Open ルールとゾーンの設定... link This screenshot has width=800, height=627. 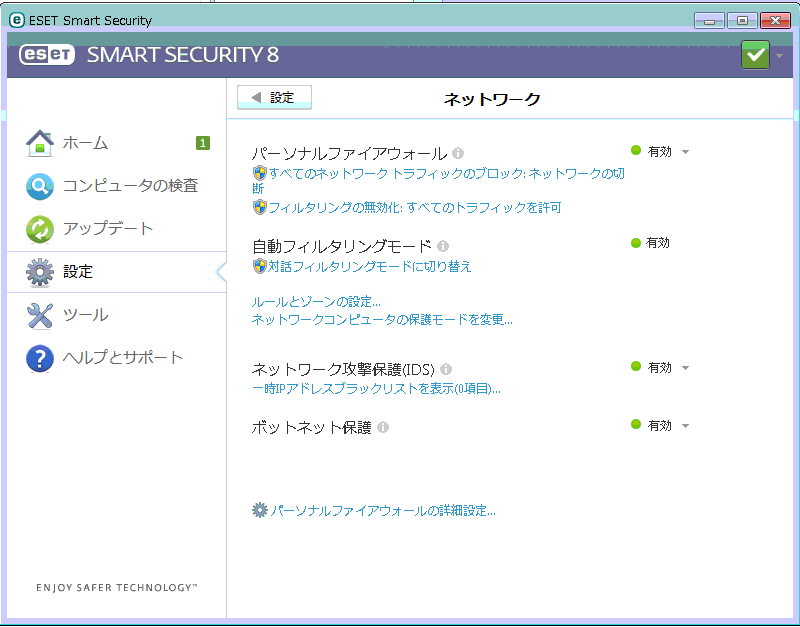click(316, 302)
